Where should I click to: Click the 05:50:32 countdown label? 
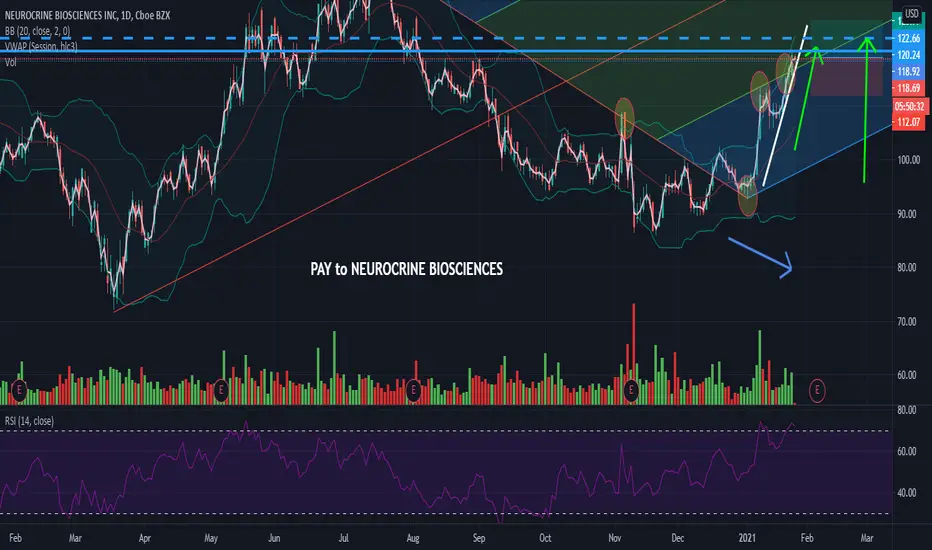(909, 107)
